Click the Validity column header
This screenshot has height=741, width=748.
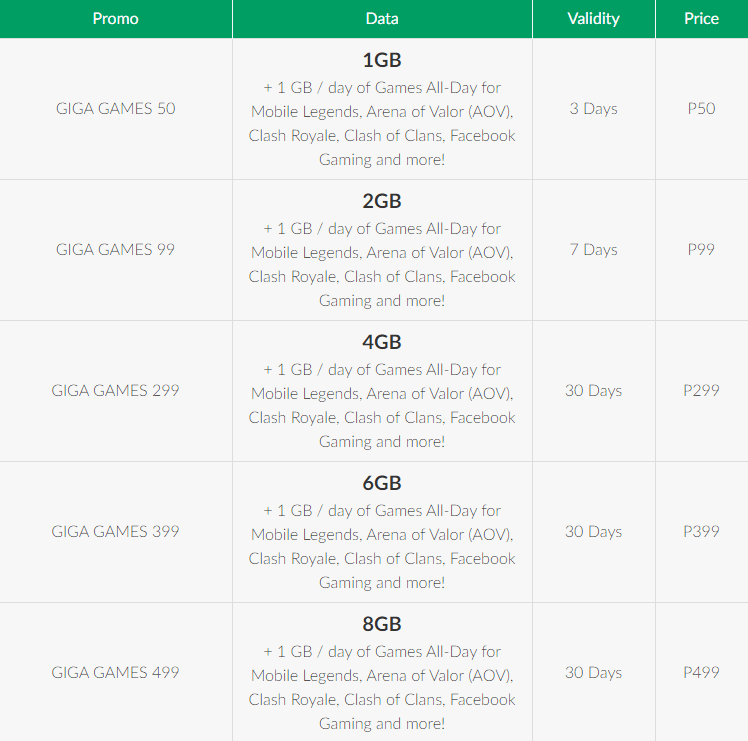click(593, 19)
